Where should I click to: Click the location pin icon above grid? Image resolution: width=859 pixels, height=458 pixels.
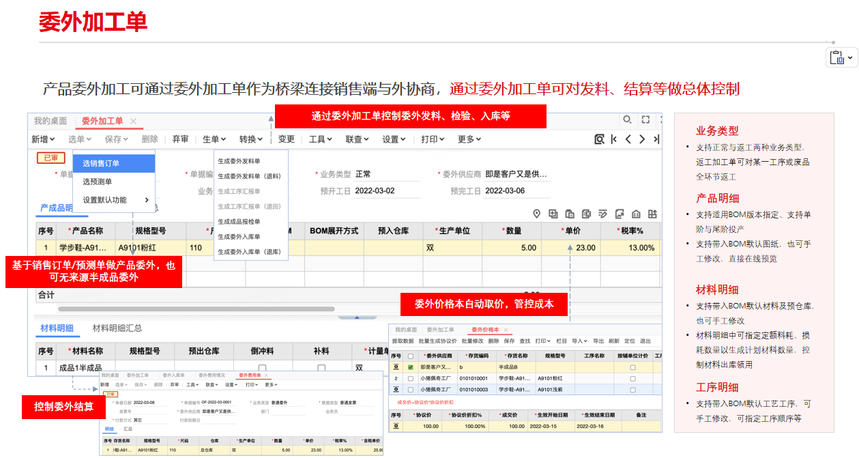pyautogui.click(x=537, y=214)
